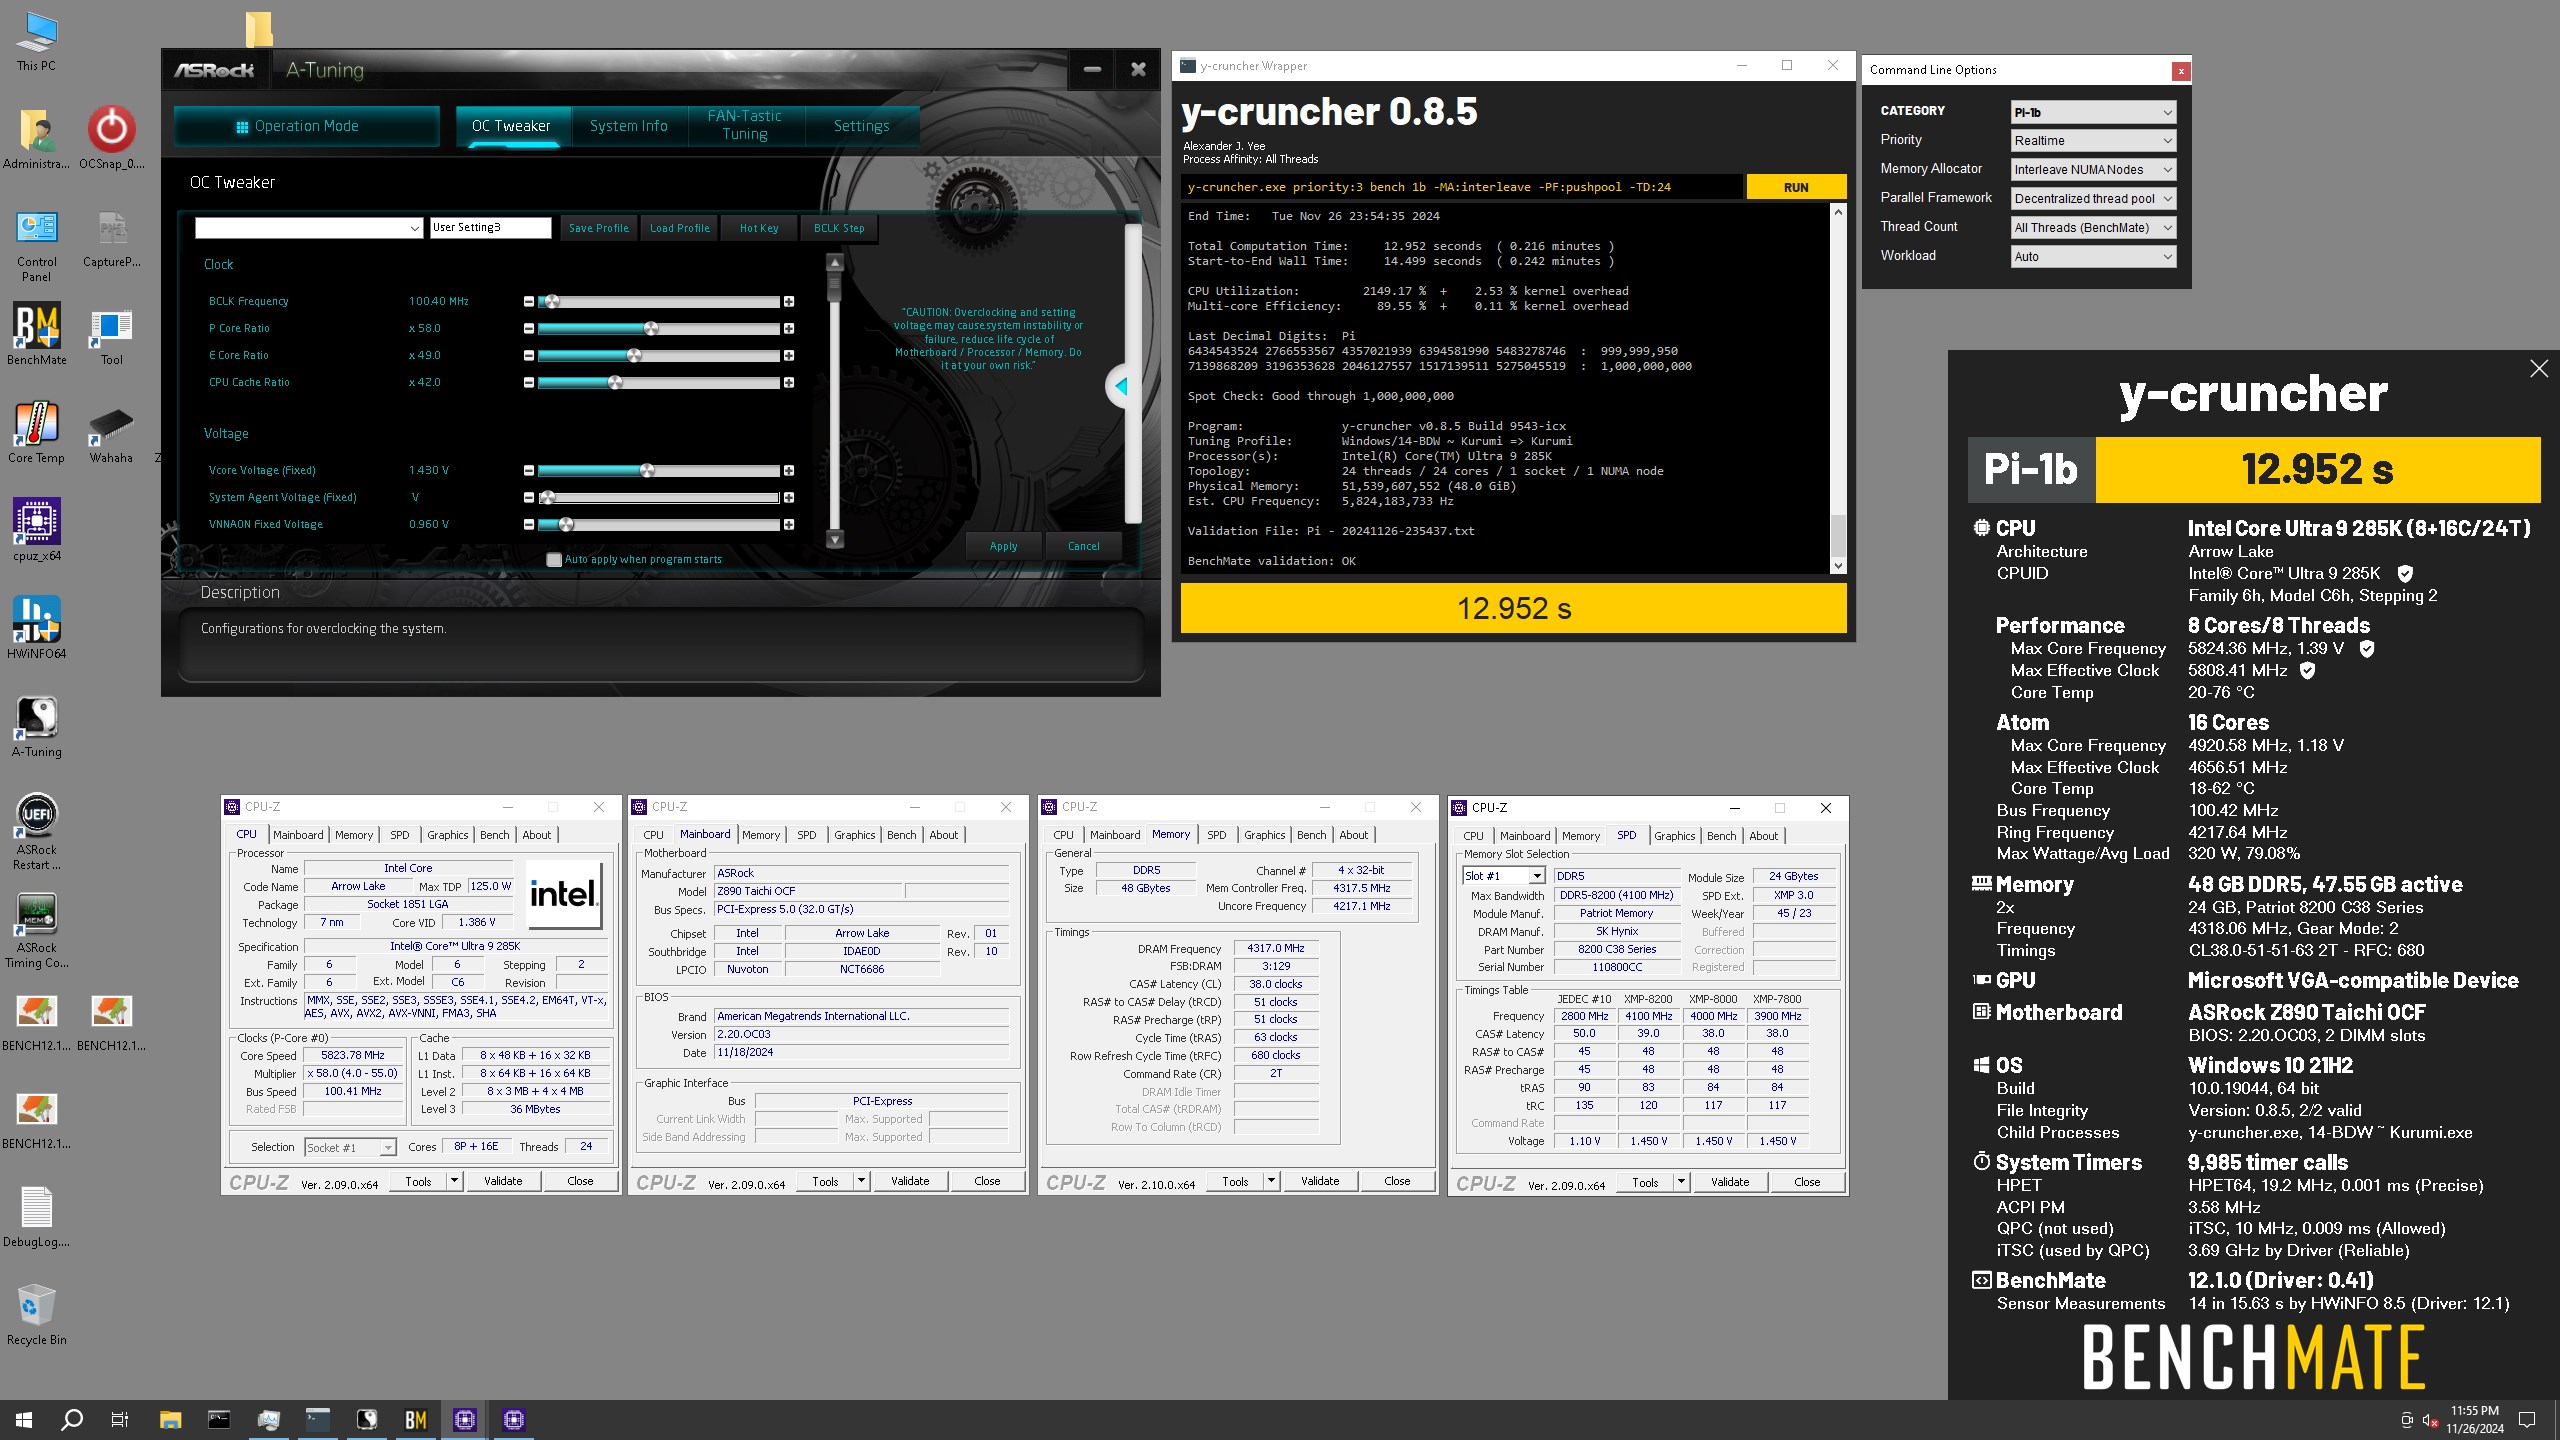Open the BenchMate desktop icon
The image size is (2560, 1440).
coord(37,335)
